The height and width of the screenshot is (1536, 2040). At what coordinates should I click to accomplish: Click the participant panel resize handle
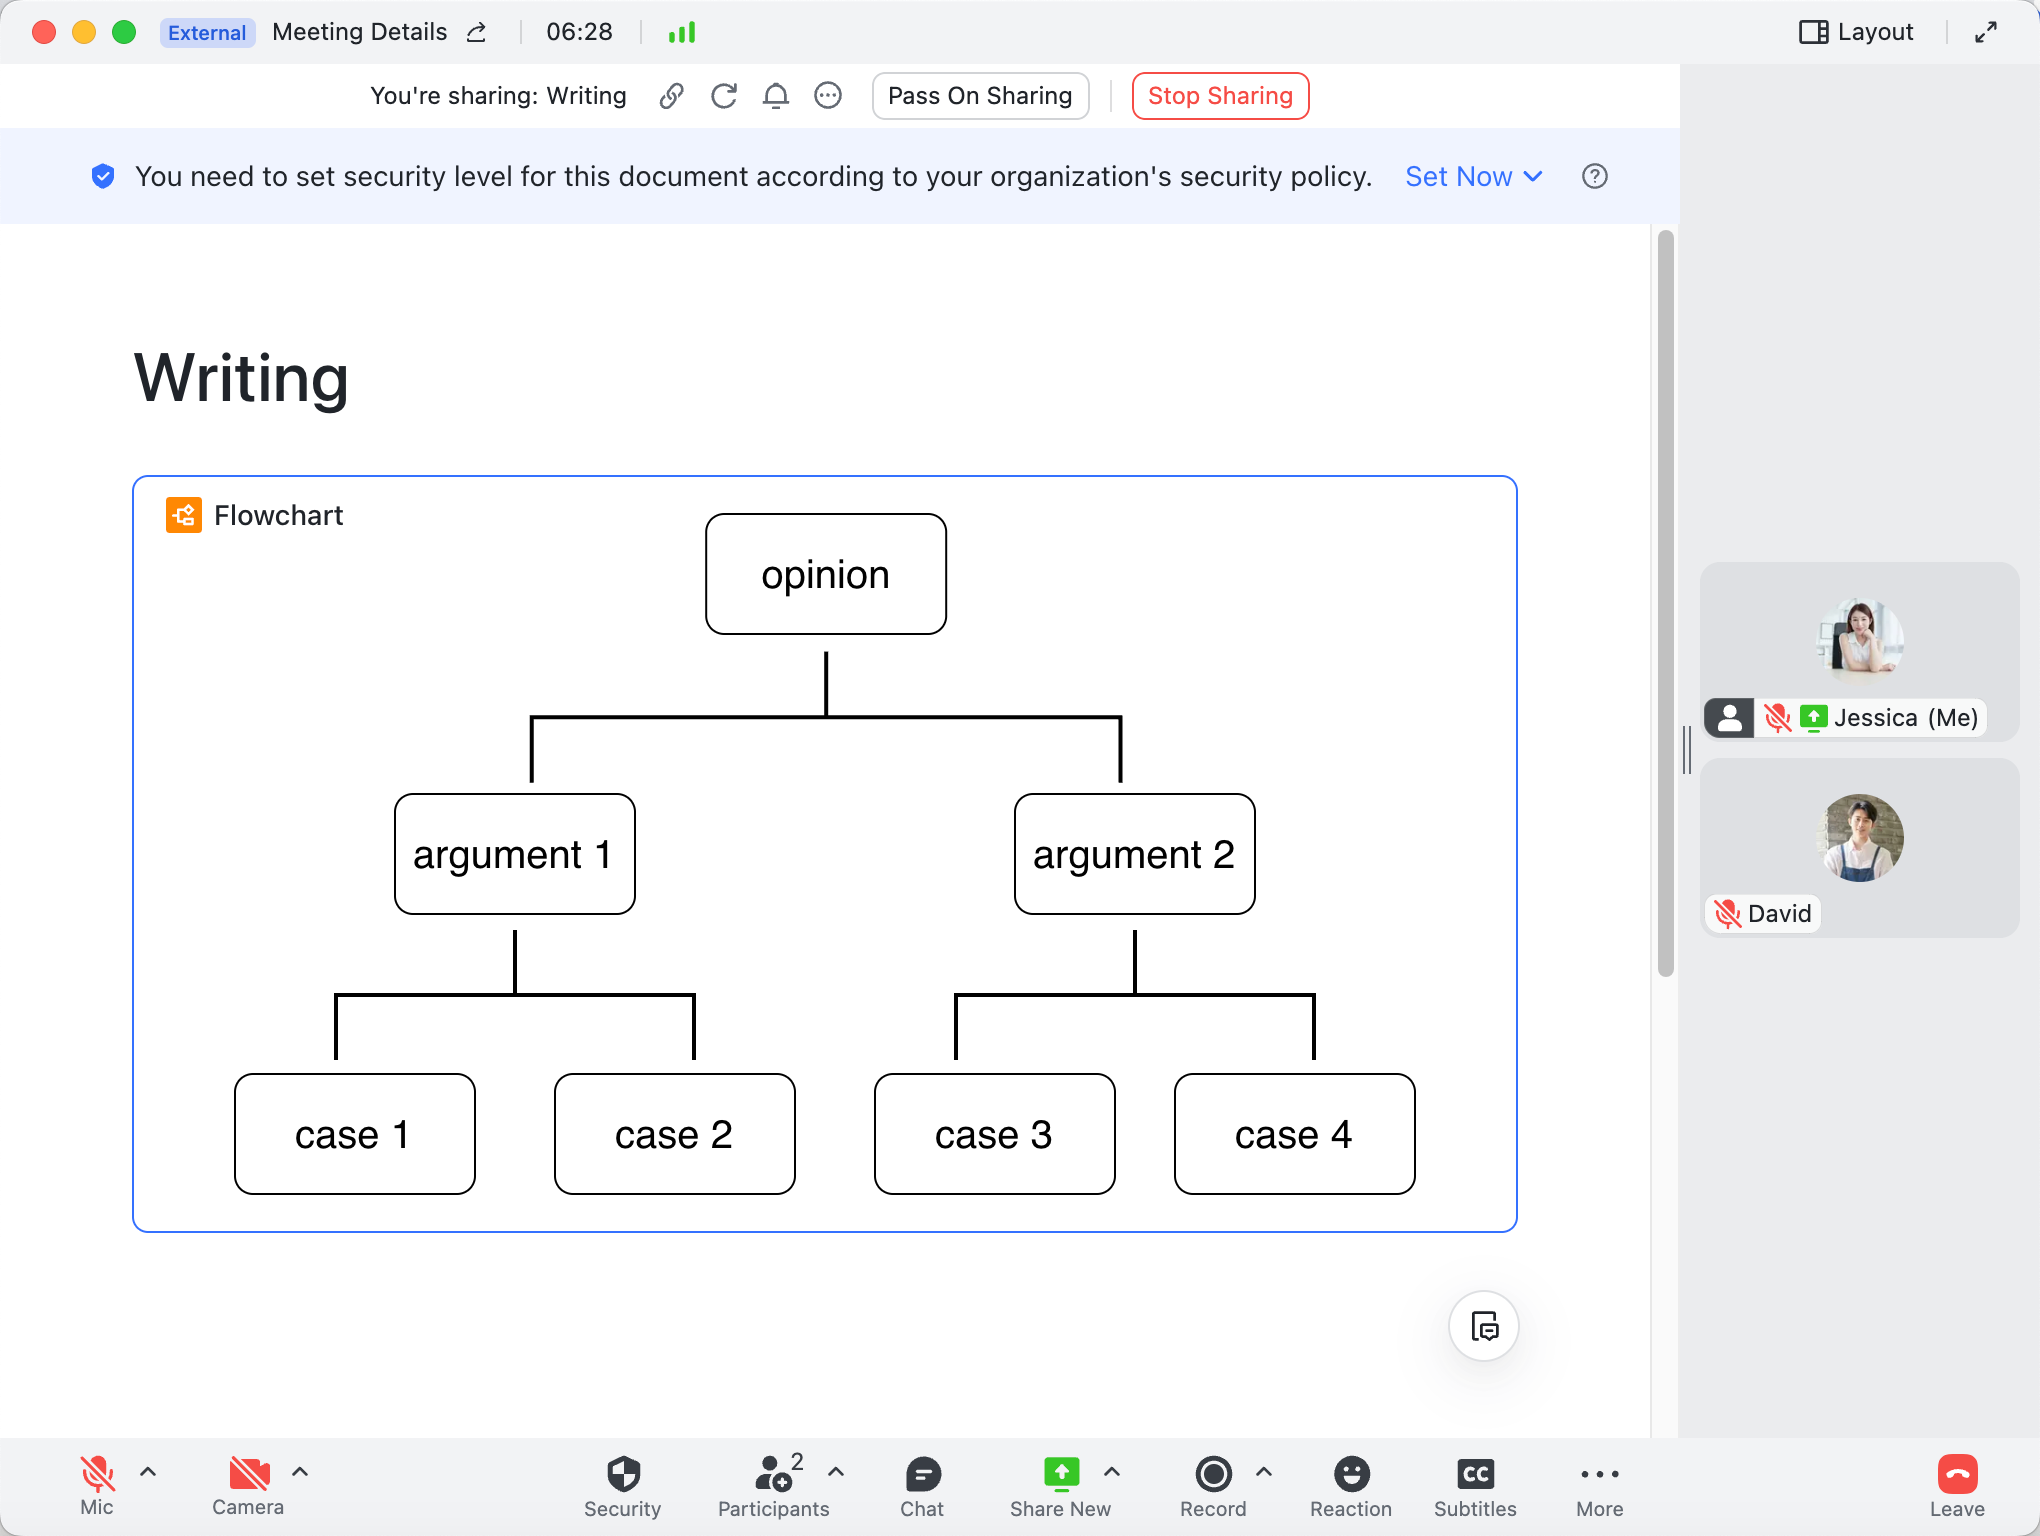point(1687,750)
